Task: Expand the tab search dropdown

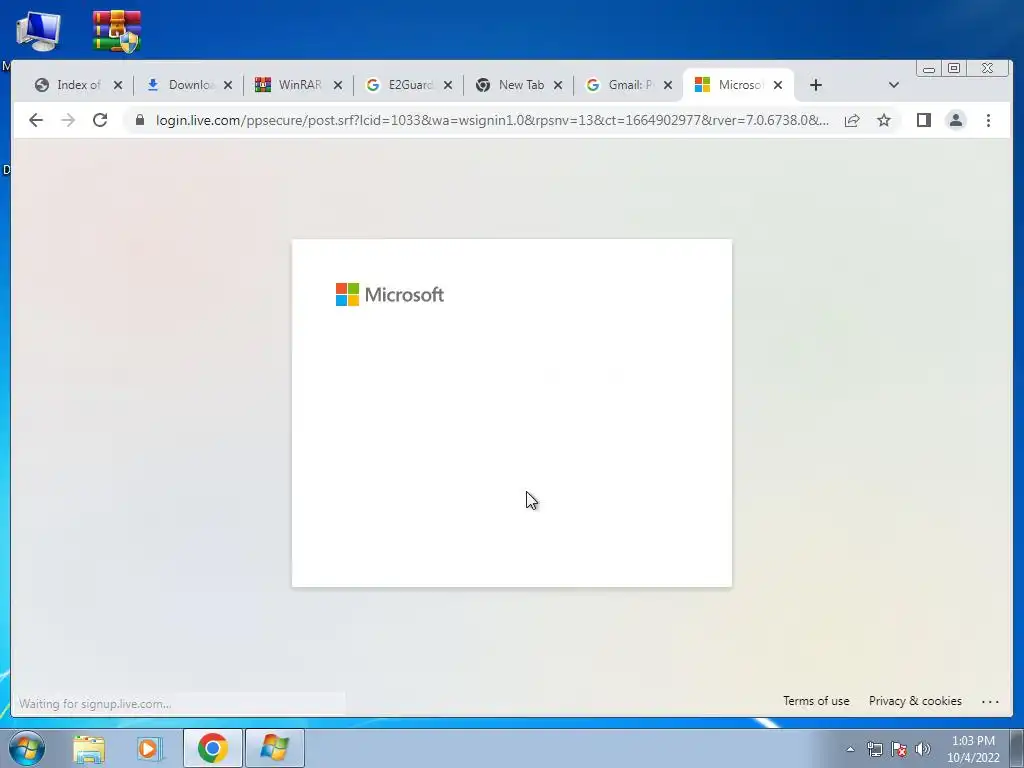Action: click(893, 85)
